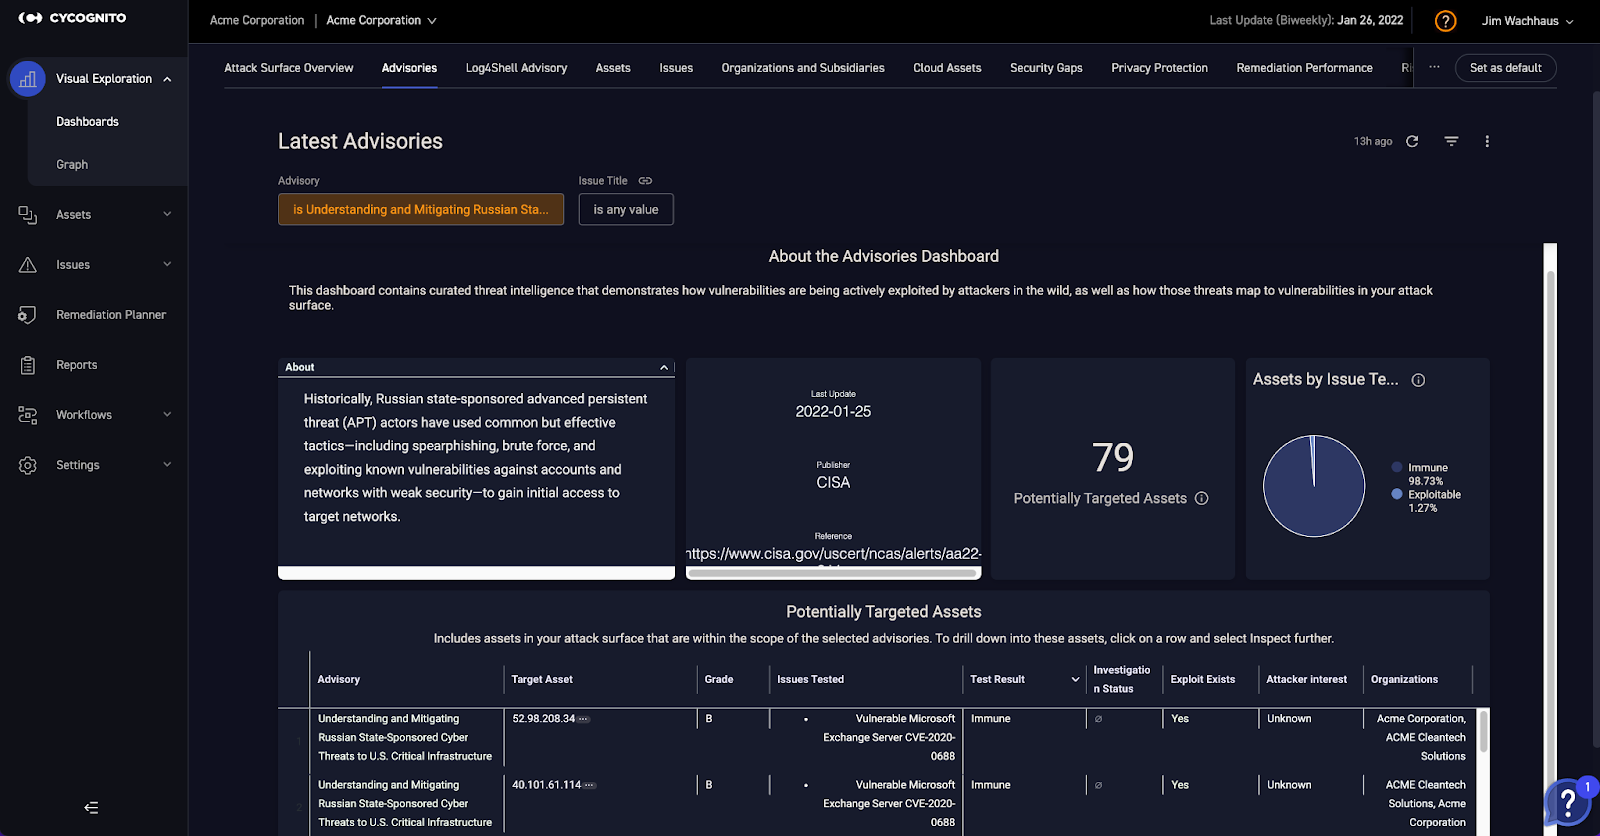The width and height of the screenshot is (1600, 836).
Task: Click the Exploitable legend color dot
Action: 1397,494
